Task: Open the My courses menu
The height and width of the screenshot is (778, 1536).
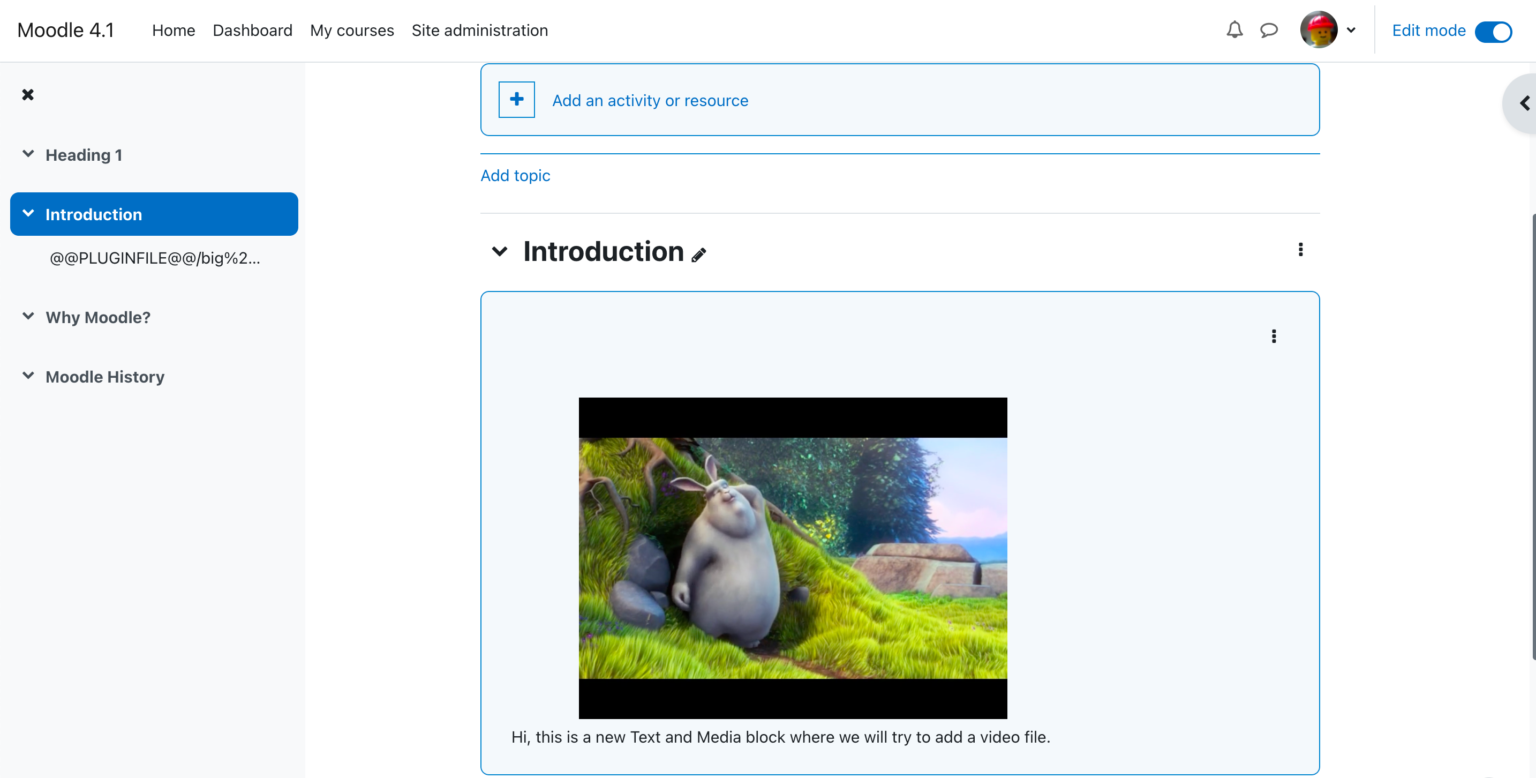Action: tap(351, 30)
